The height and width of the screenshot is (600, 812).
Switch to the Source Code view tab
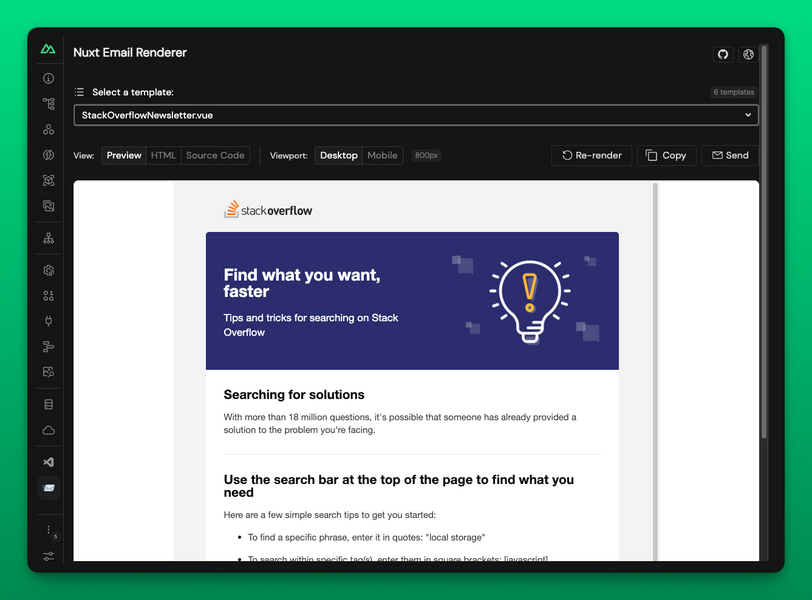click(x=215, y=156)
